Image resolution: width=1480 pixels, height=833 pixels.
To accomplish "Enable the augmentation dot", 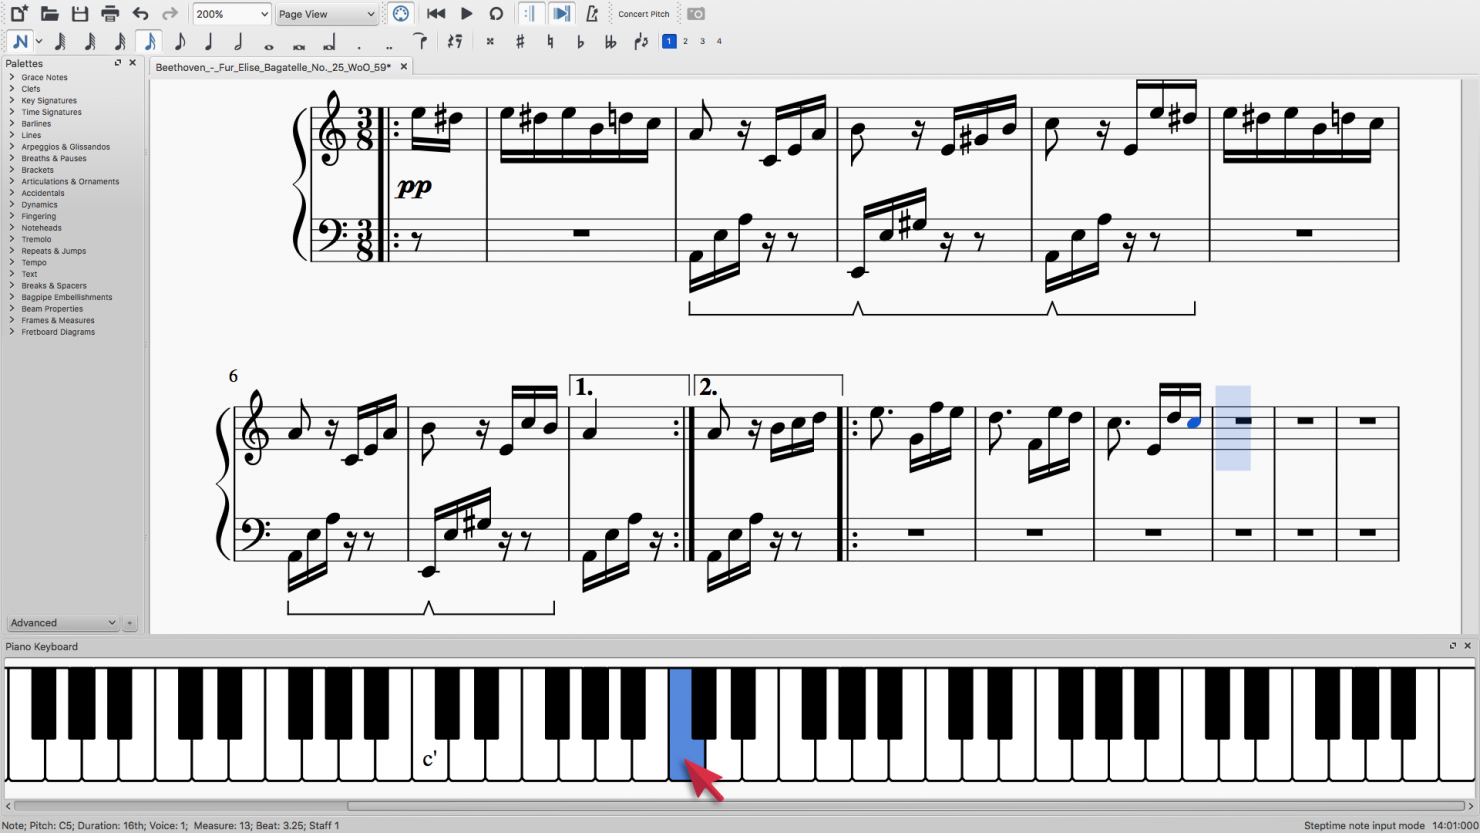I will tap(358, 41).
